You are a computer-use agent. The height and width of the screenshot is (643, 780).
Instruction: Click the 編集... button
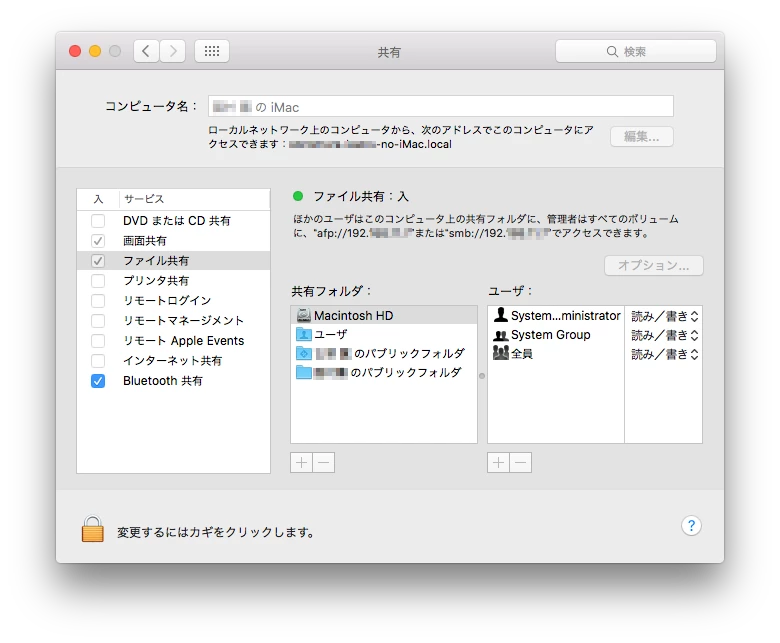[642, 136]
